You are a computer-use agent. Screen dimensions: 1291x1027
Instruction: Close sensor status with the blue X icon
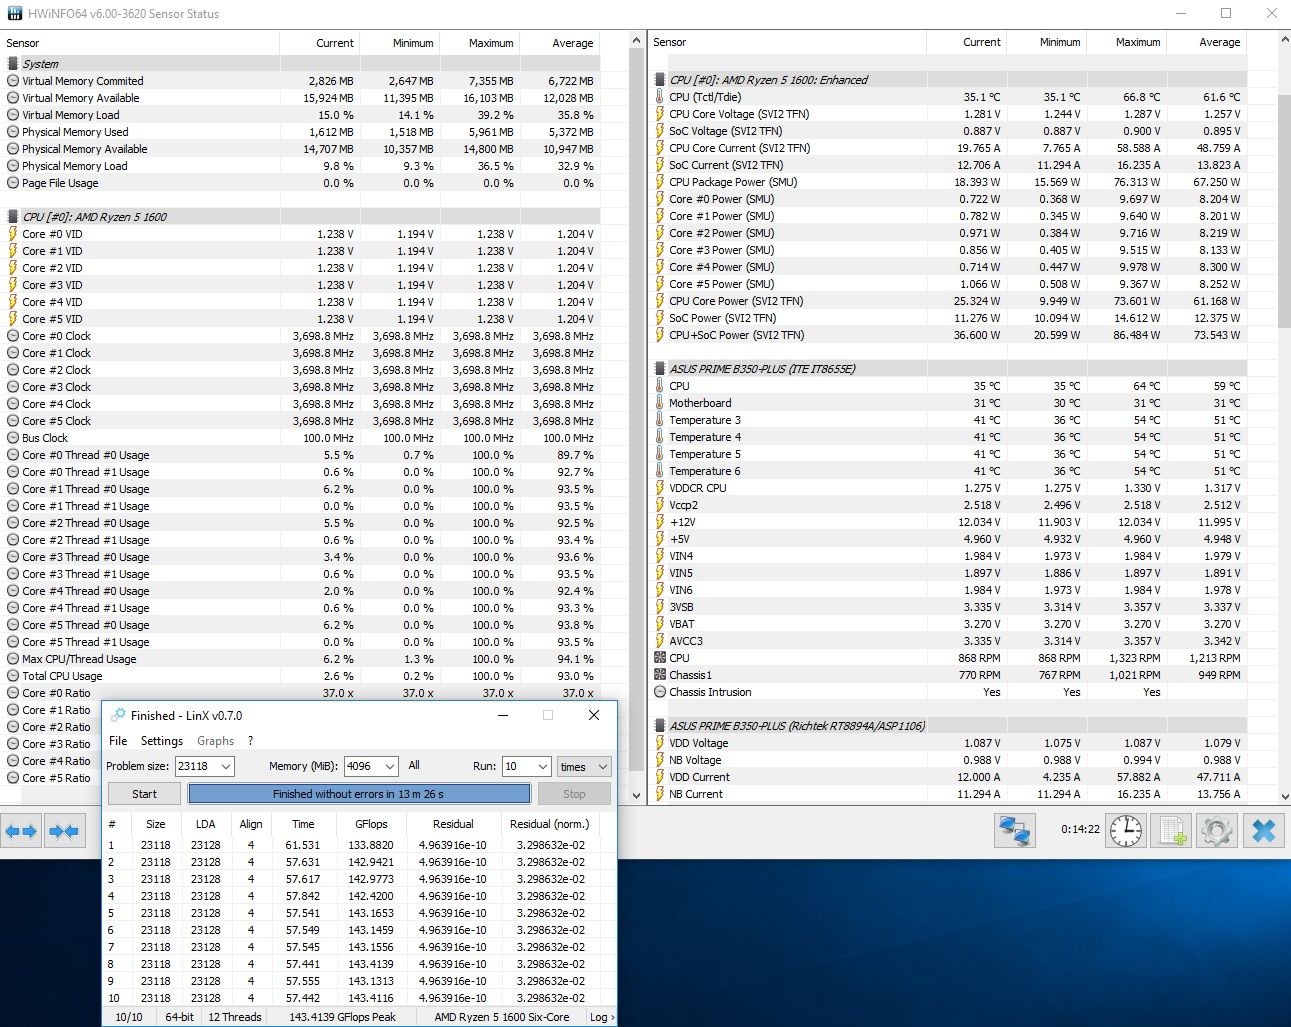1264,831
